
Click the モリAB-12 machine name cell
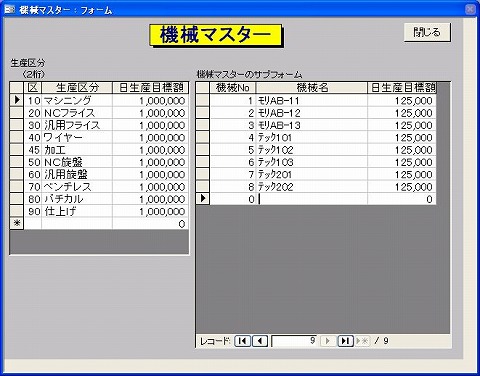point(312,113)
